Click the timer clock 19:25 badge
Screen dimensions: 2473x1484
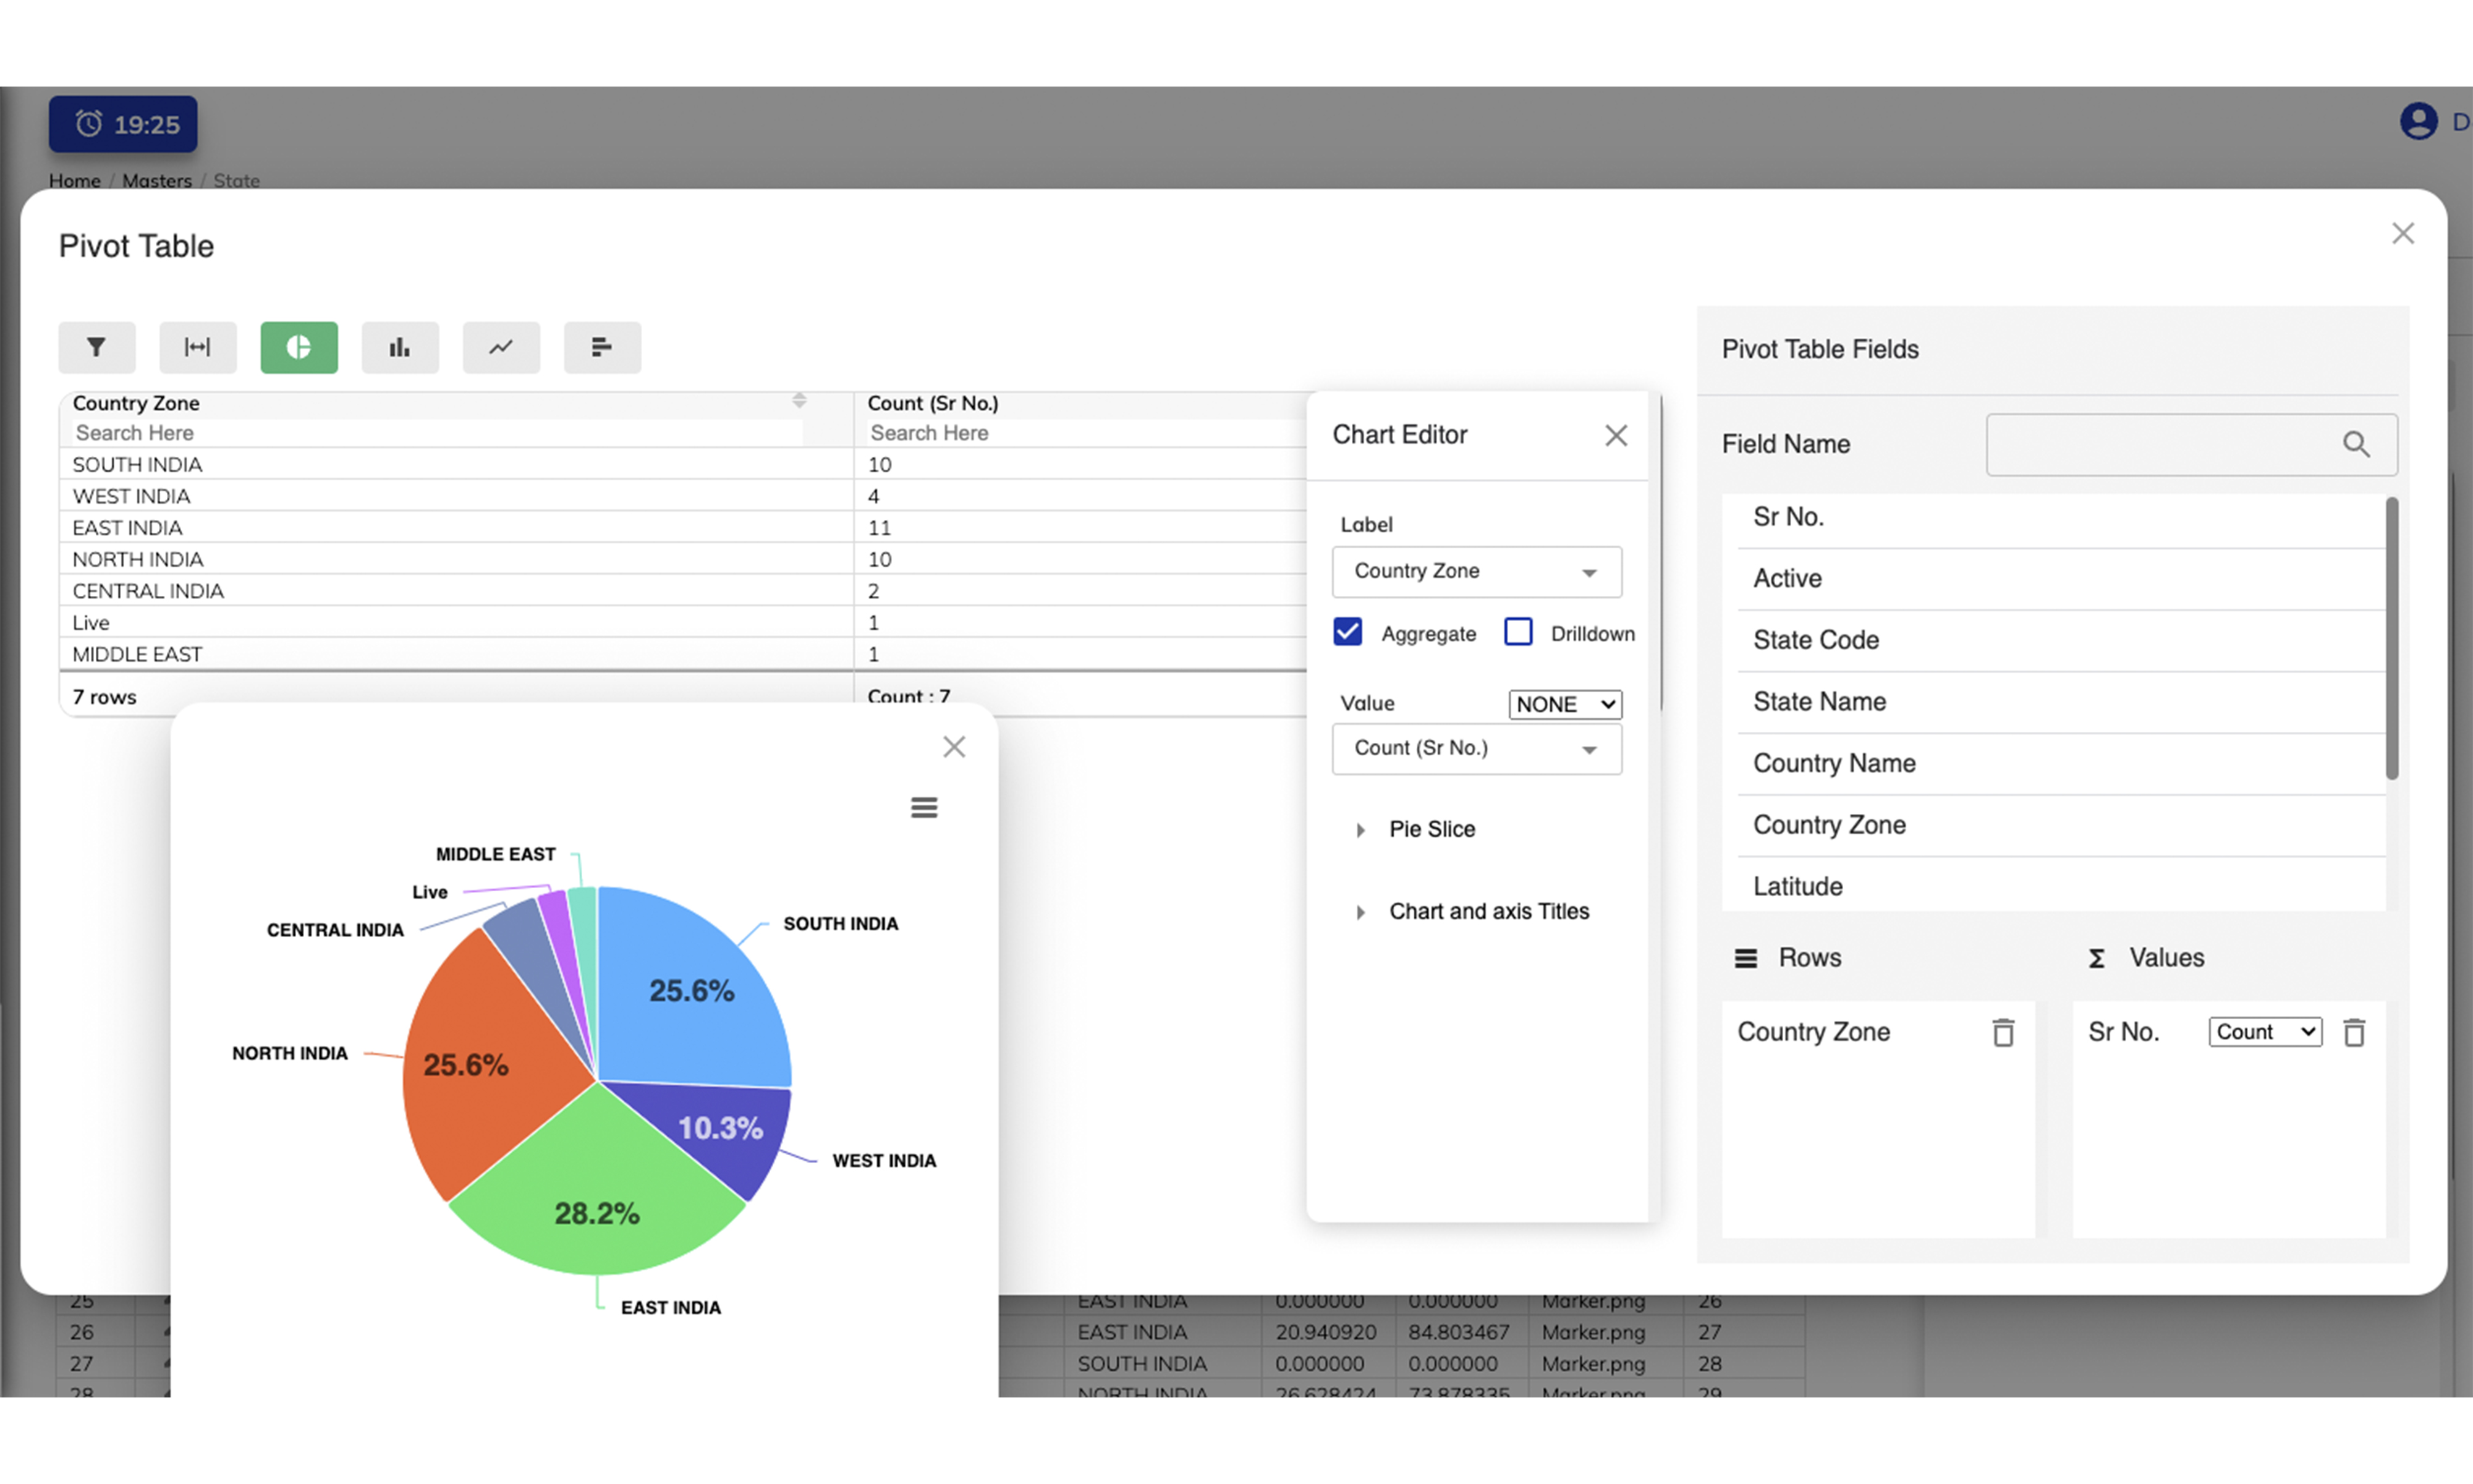[x=123, y=124]
